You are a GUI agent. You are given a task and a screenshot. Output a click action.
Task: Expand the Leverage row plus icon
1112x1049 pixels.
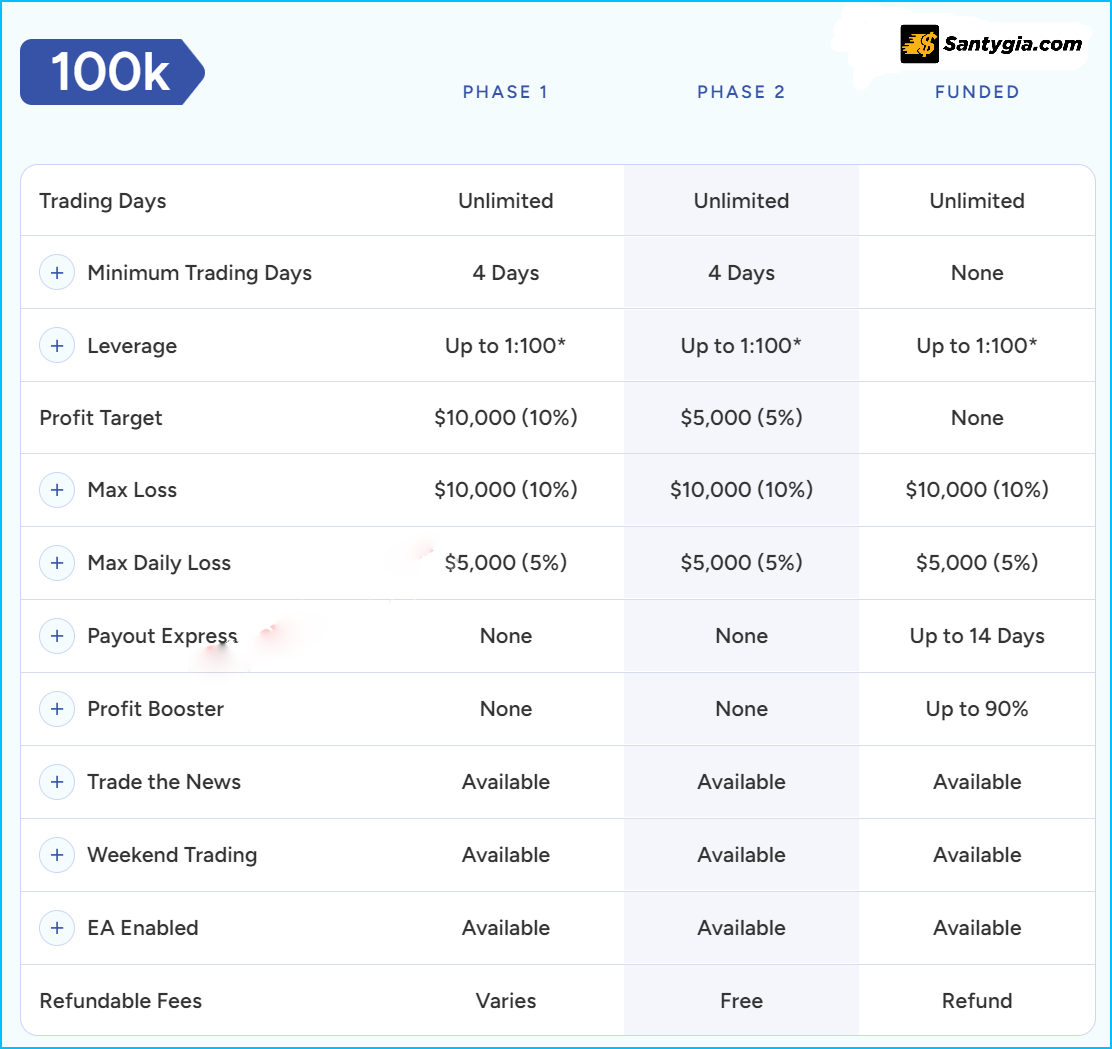pos(57,346)
